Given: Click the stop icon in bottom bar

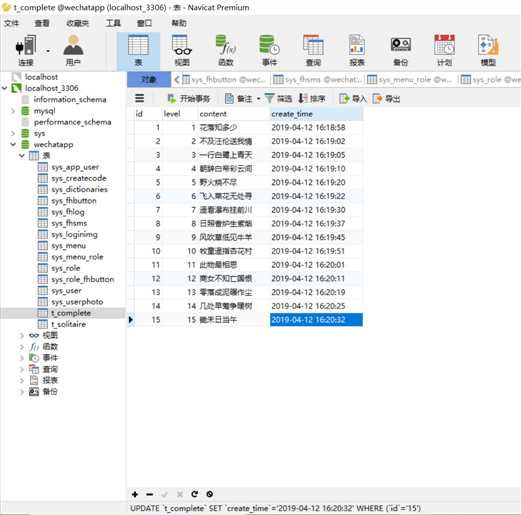Looking at the screenshot, I should (x=210, y=494).
